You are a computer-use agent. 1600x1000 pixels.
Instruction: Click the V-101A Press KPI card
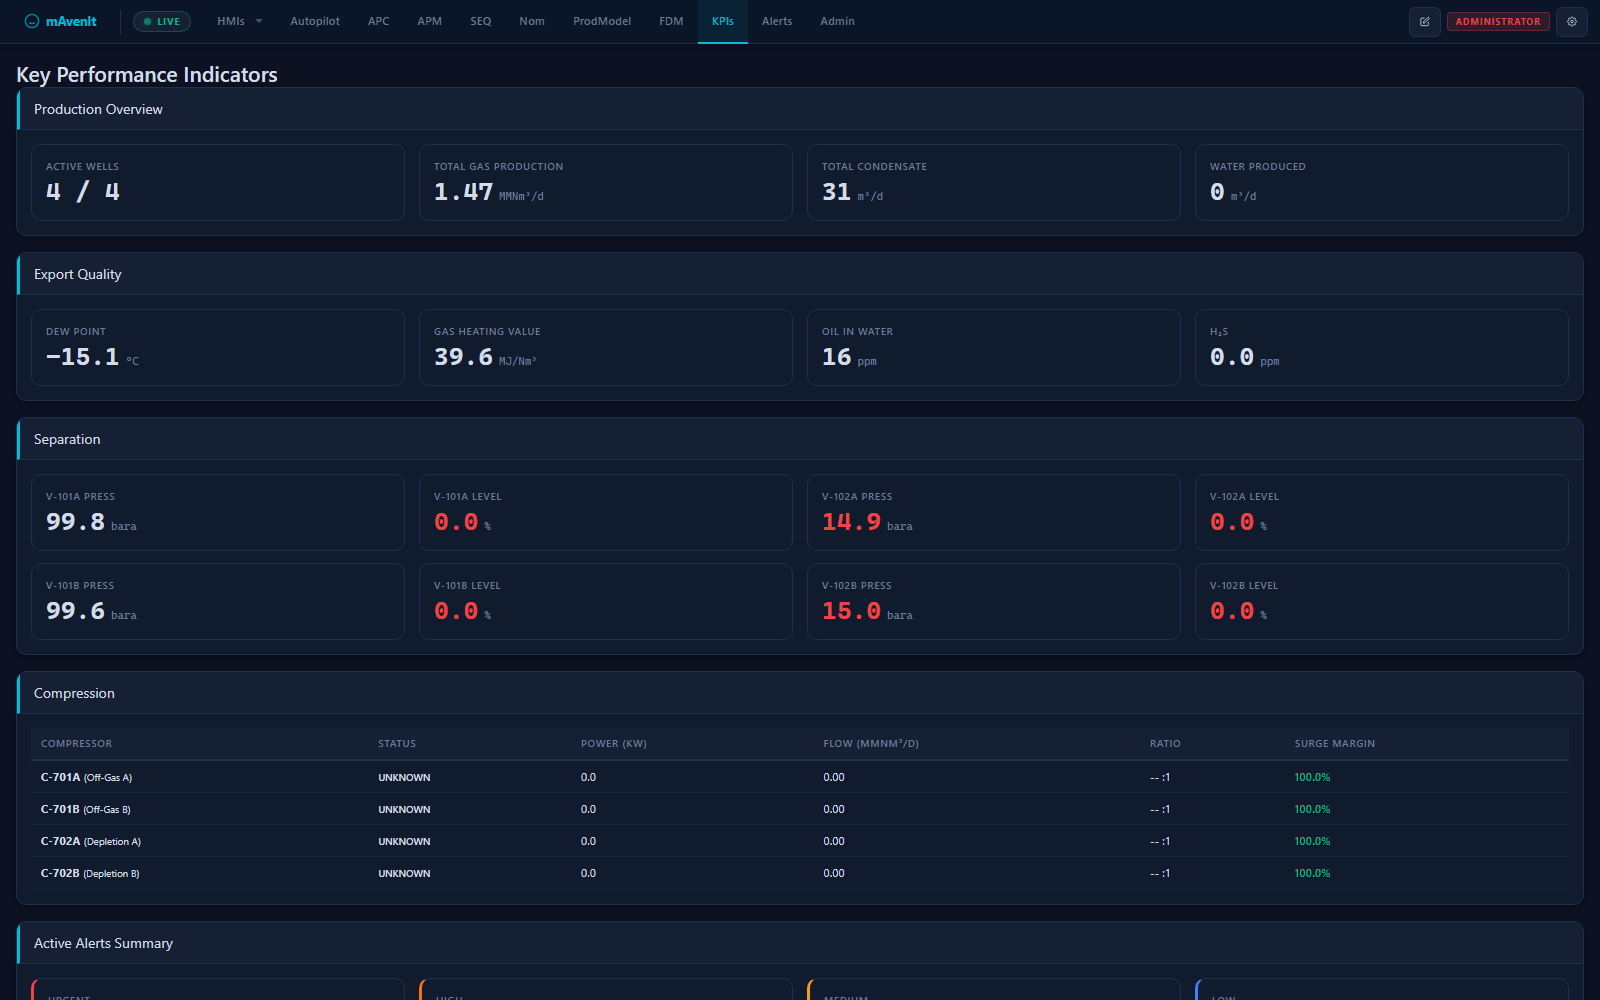tap(218, 512)
